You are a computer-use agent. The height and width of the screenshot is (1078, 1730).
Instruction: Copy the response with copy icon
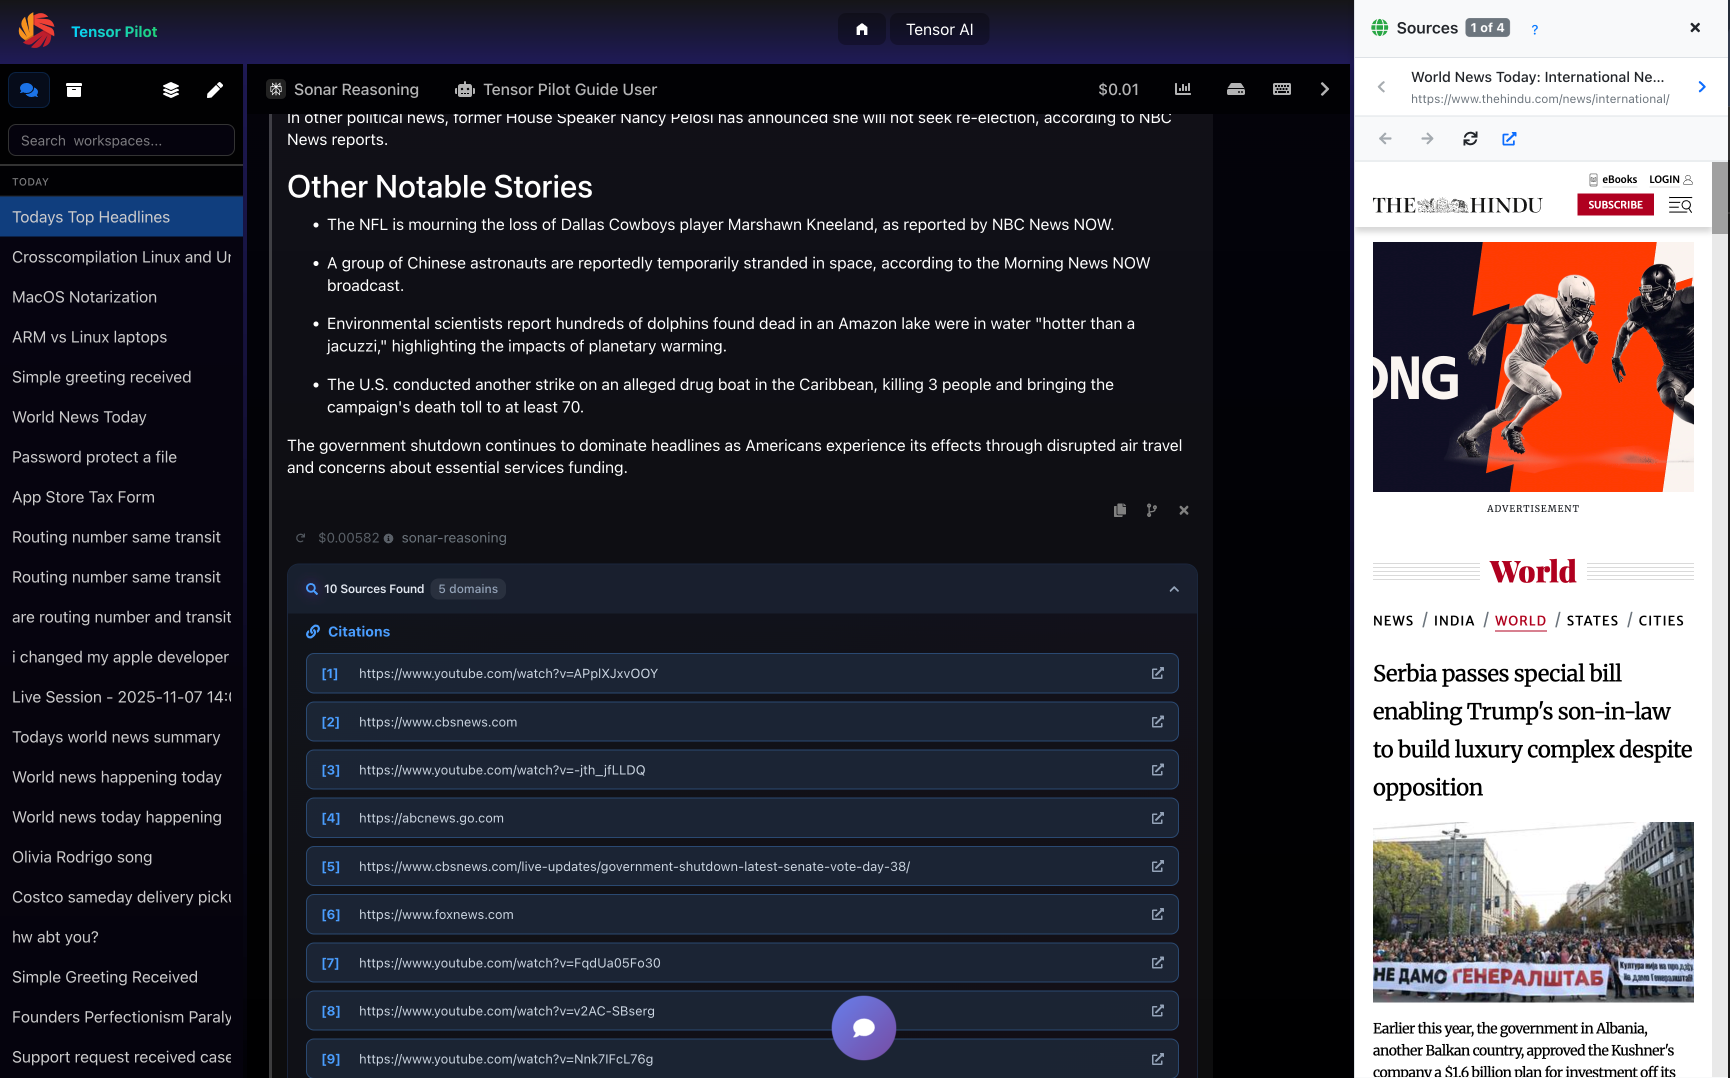click(1120, 510)
